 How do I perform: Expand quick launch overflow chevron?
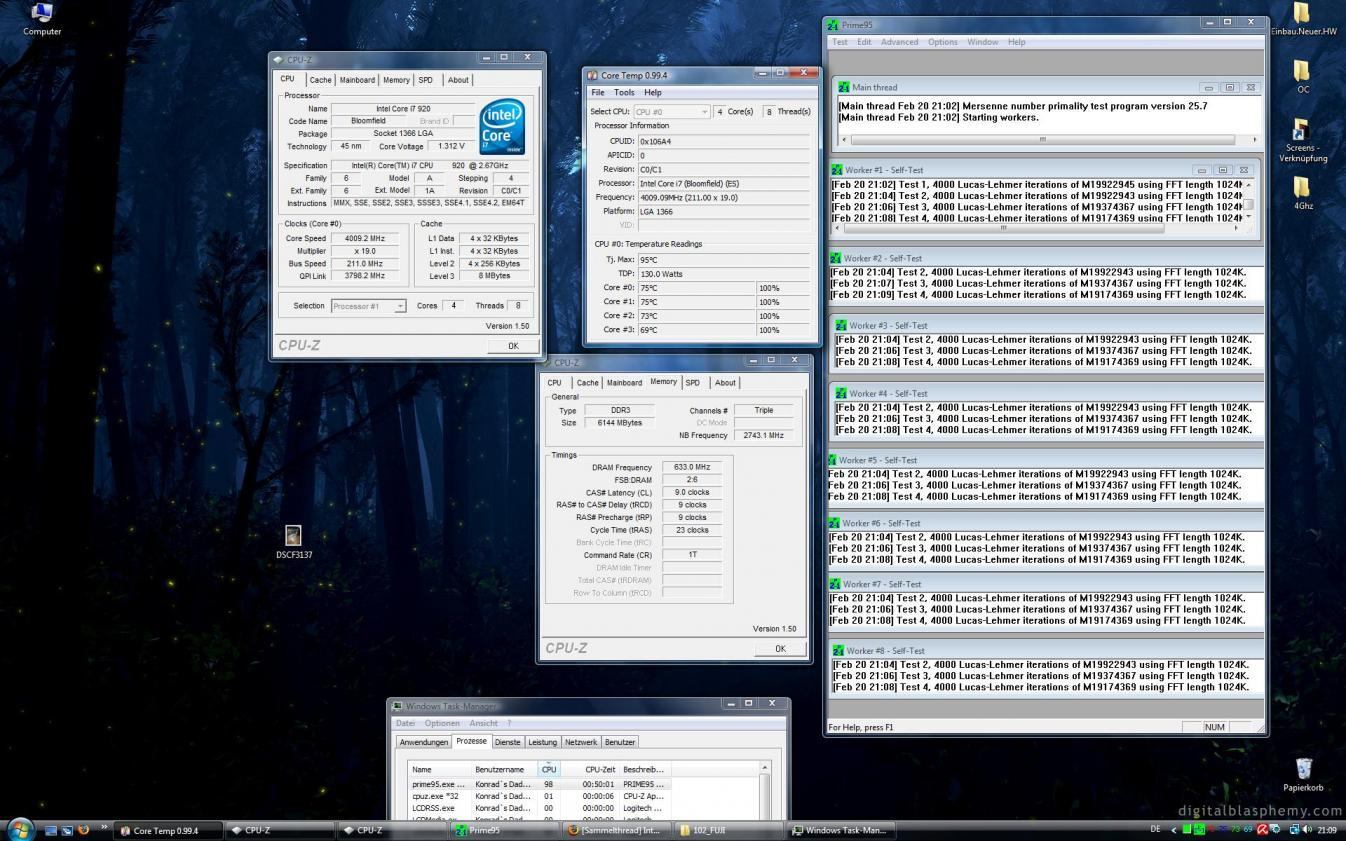tap(102, 829)
